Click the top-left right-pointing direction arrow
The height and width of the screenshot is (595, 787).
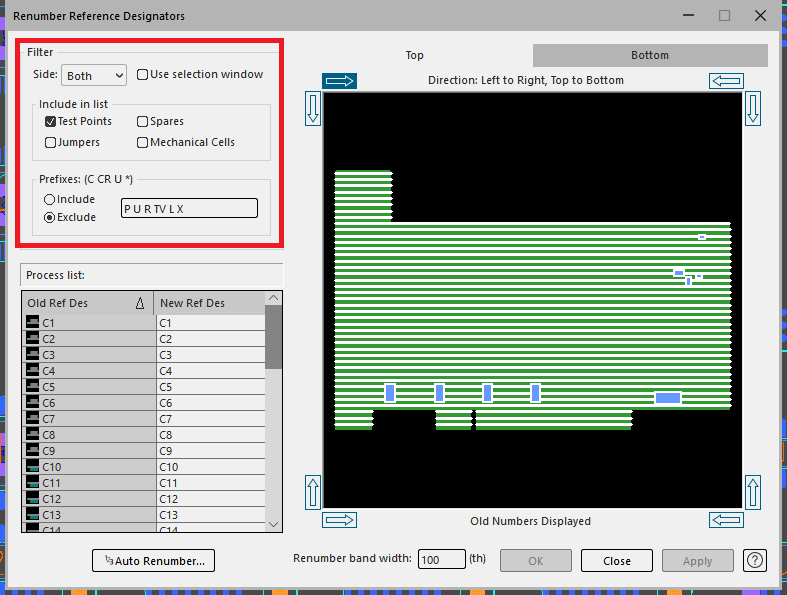click(x=339, y=81)
